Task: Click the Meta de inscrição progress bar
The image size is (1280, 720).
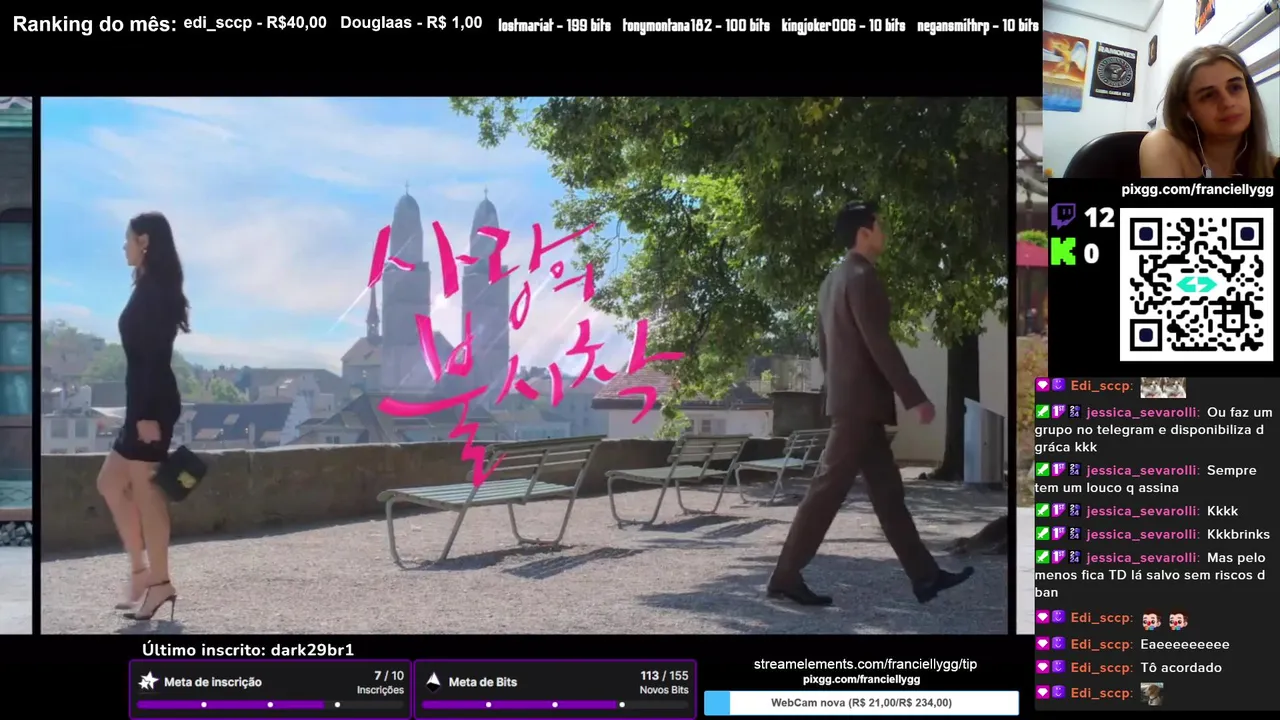Action: tap(270, 705)
